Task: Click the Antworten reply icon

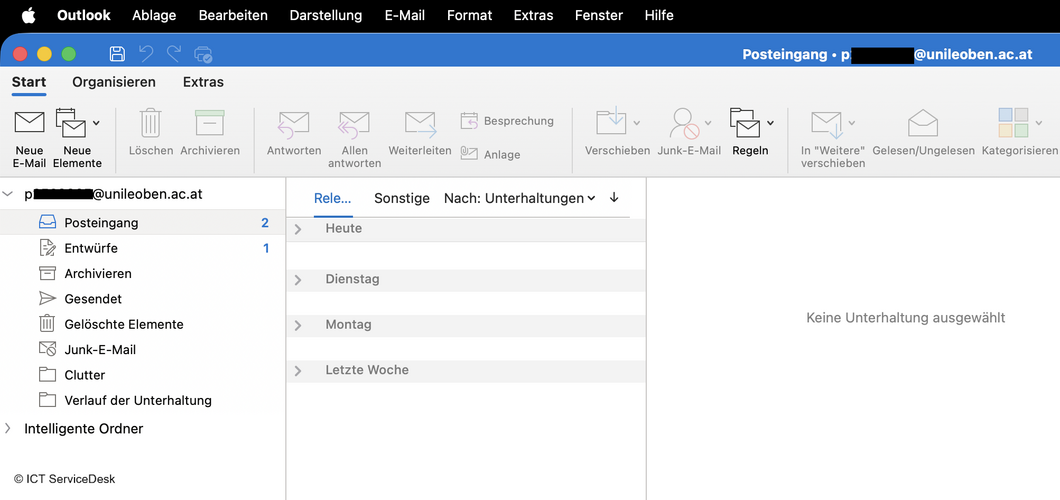Action: coord(294,124)
